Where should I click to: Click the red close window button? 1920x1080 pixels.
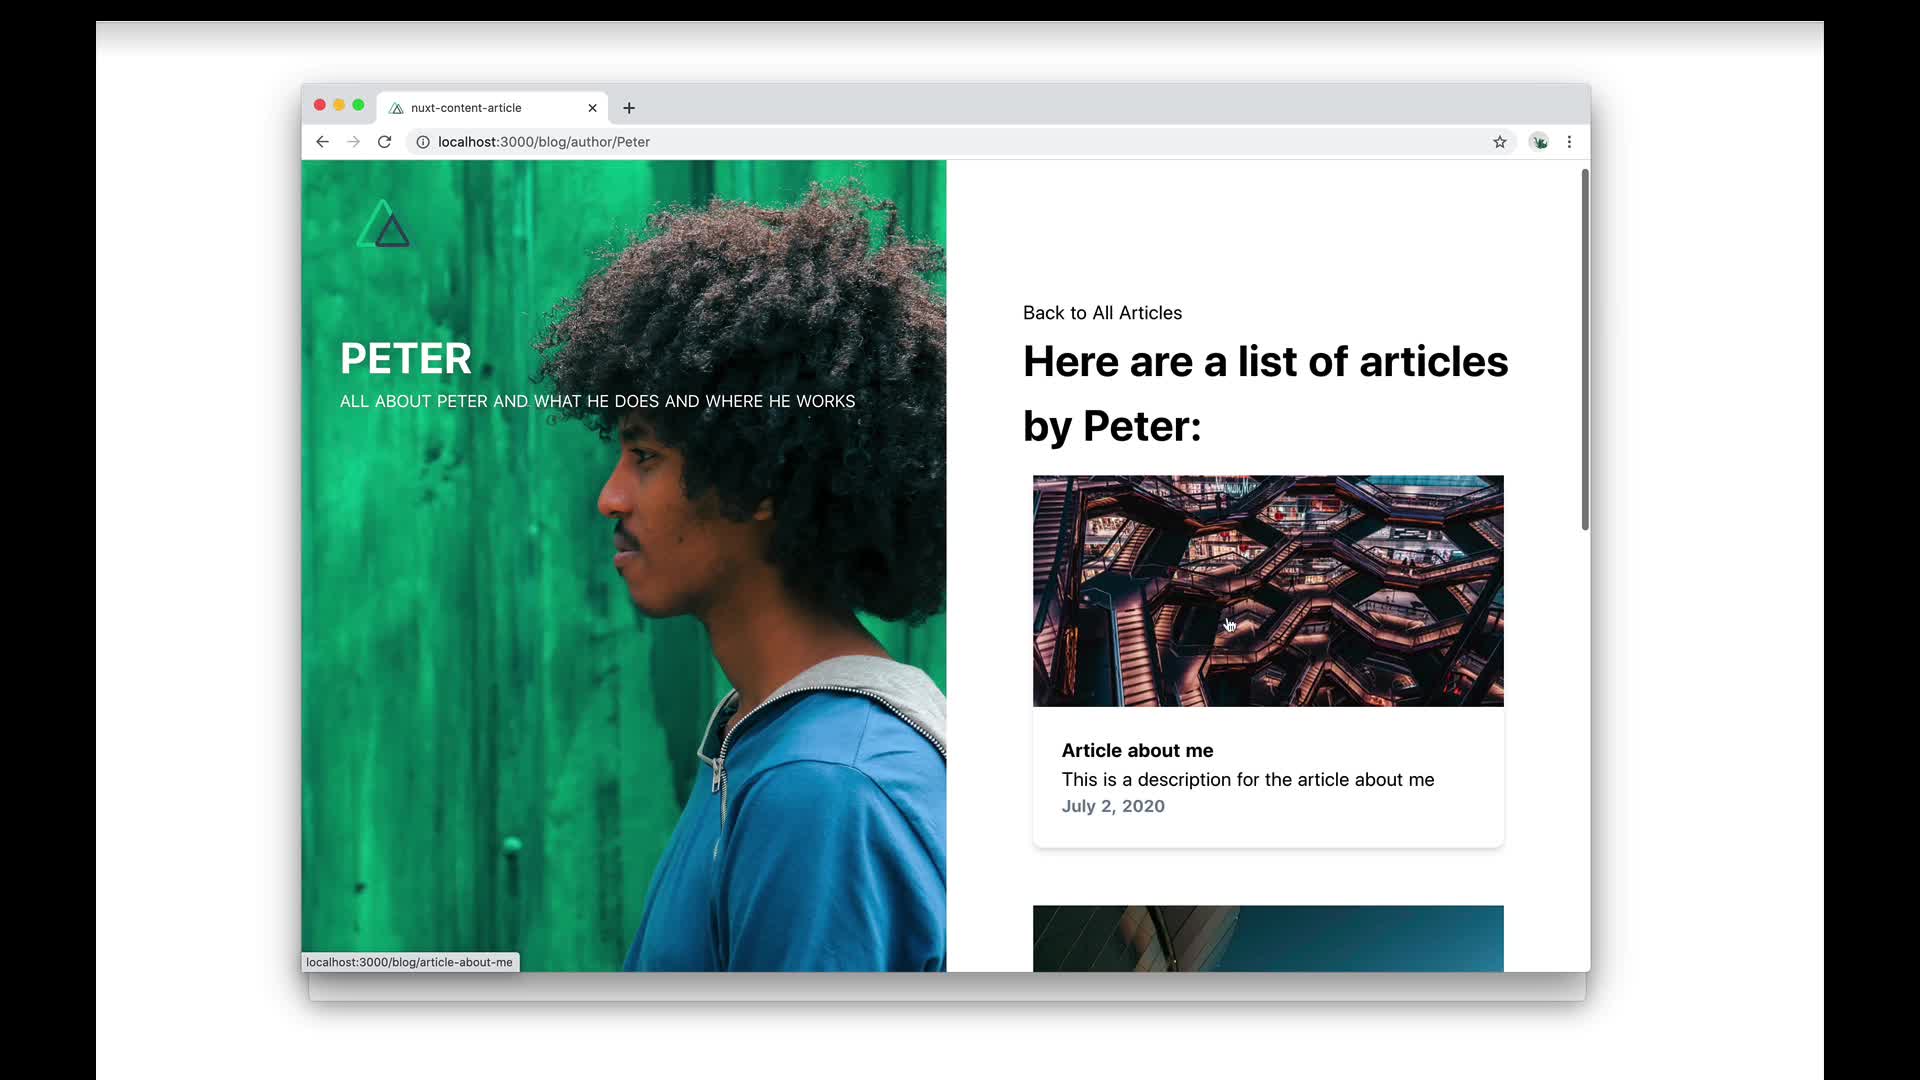(320, 105)
